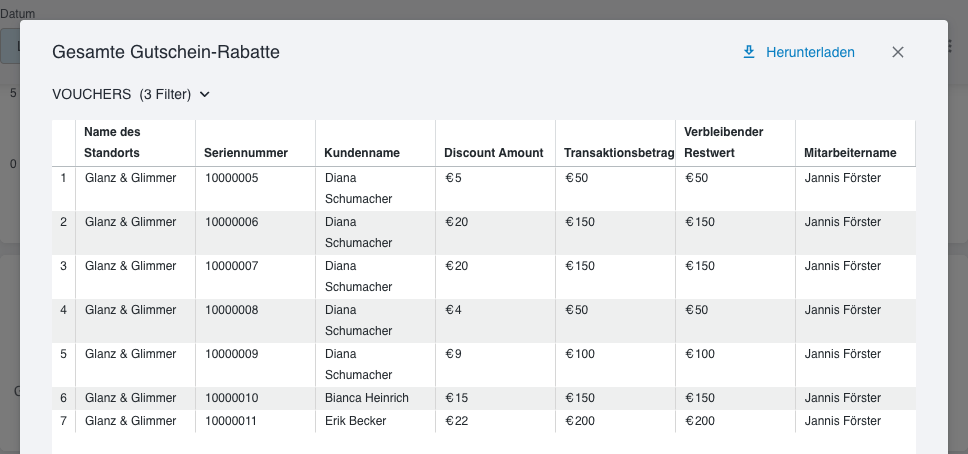Expand the VOUCHERS (3 Filter) chevron

[205, 94]
